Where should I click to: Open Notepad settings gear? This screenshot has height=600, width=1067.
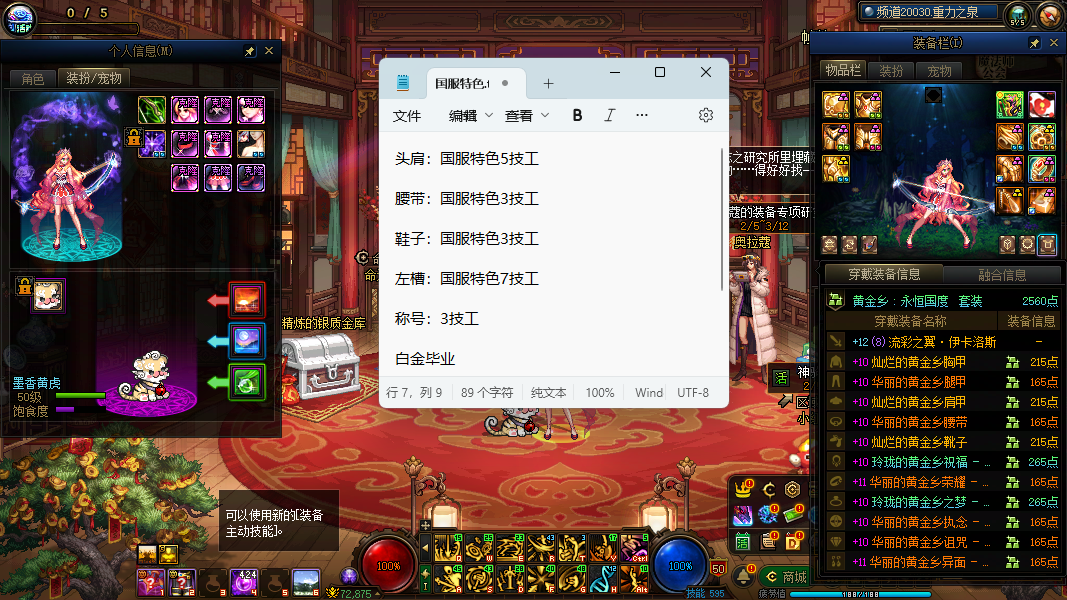706,115
